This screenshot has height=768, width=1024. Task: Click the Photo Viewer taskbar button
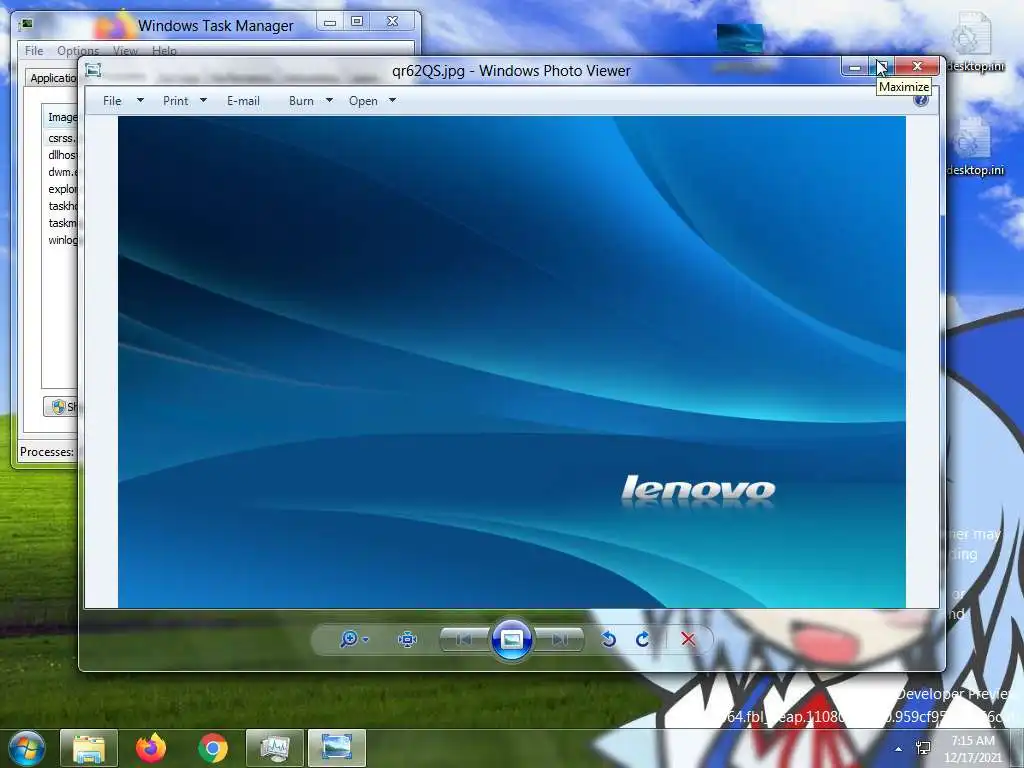tap(336, 748)
